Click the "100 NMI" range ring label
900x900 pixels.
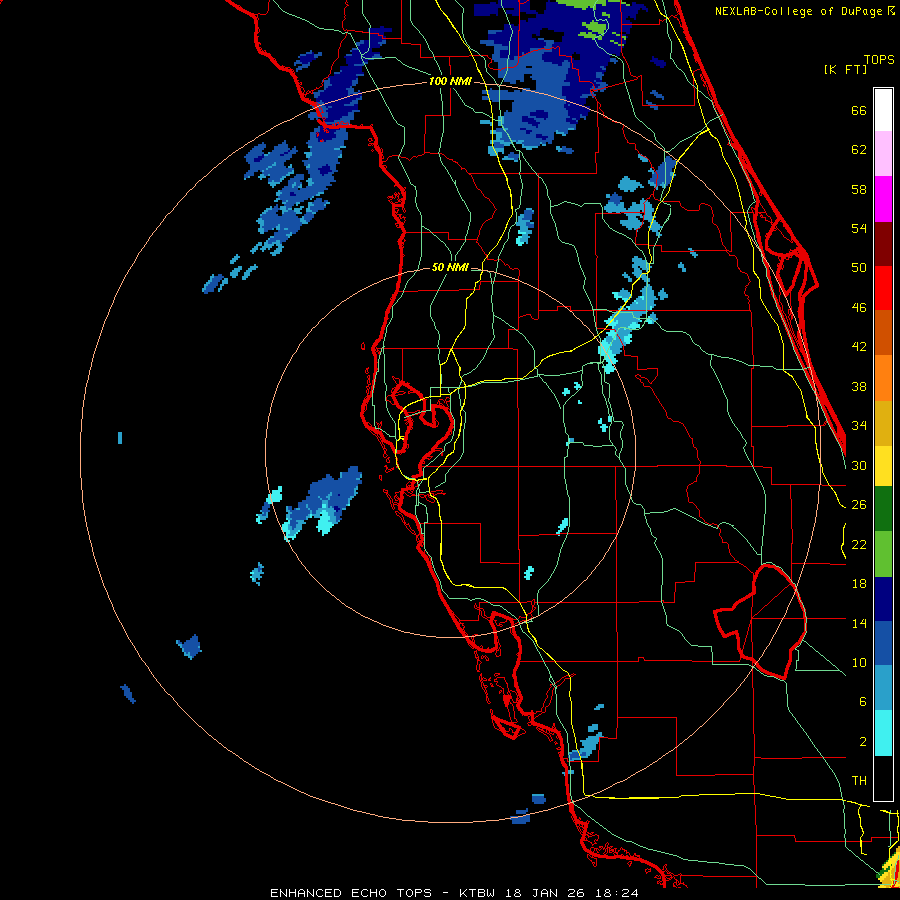(x=450, y=82)
